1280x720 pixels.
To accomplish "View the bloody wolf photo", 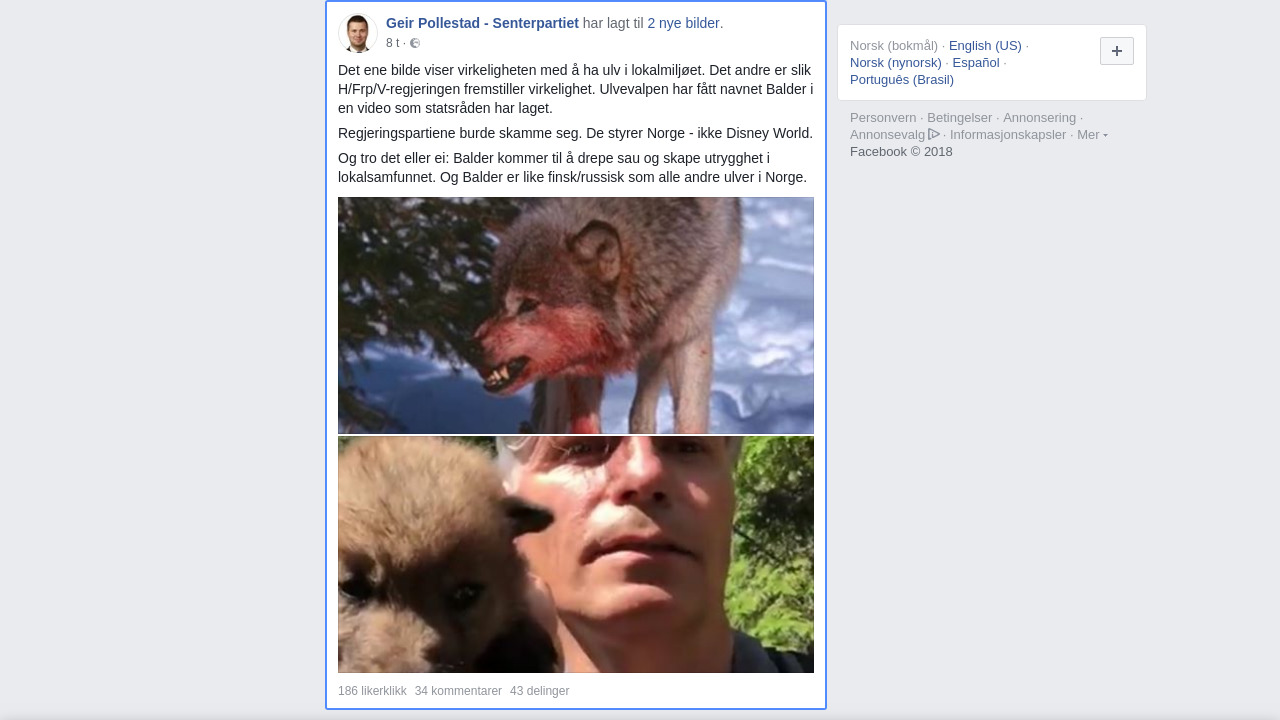I will [x=576, y=315].
